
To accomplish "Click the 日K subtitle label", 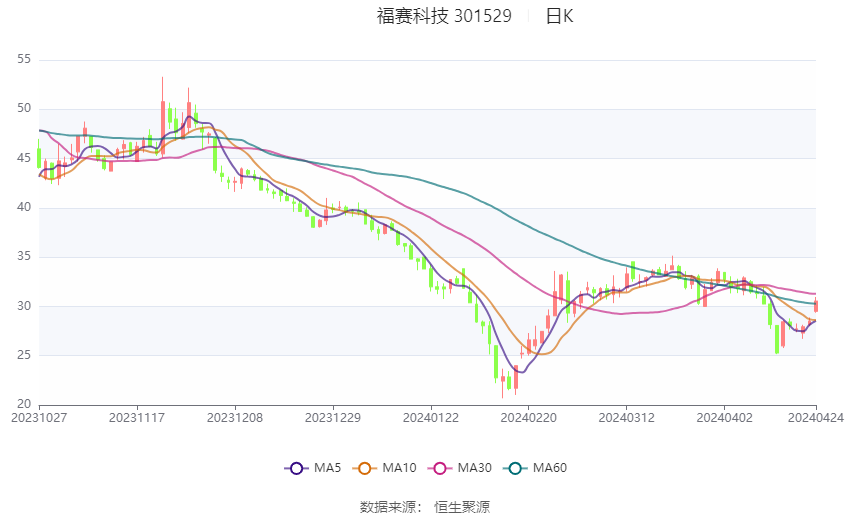I will (559, 16).
